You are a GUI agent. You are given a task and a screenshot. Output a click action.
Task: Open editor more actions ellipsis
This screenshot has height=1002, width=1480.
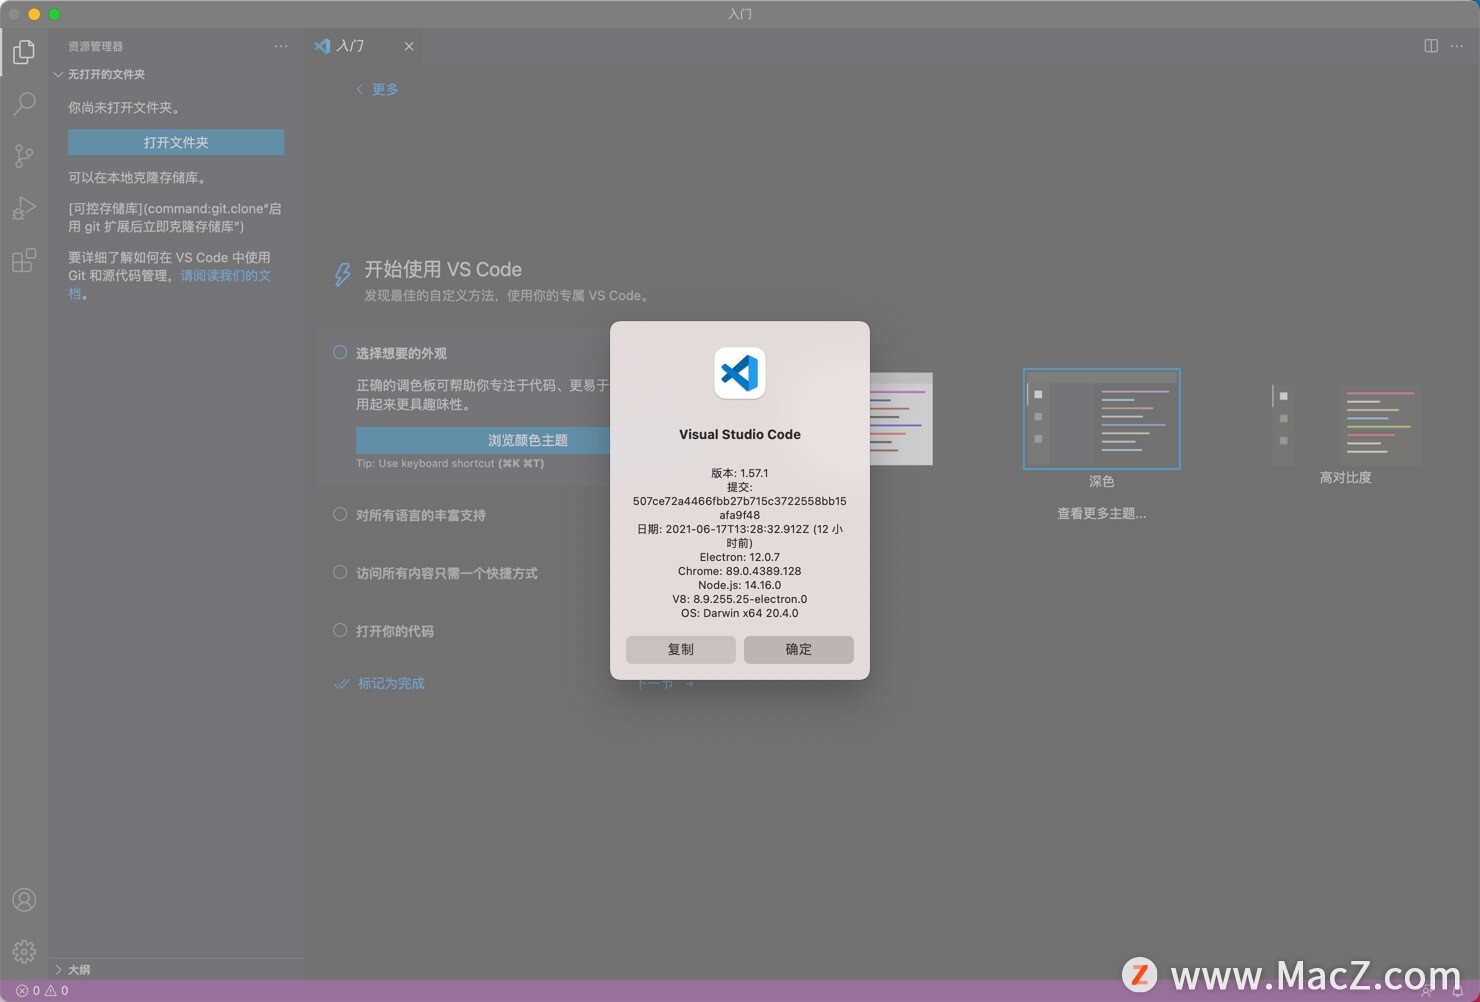pyautogui.click(x=1457, y=46)
